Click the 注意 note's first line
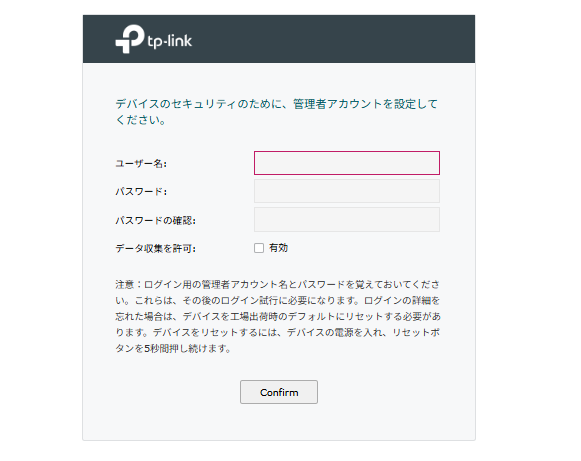The width and height of the screenshot is (581, 461). [x=278, y=285]
